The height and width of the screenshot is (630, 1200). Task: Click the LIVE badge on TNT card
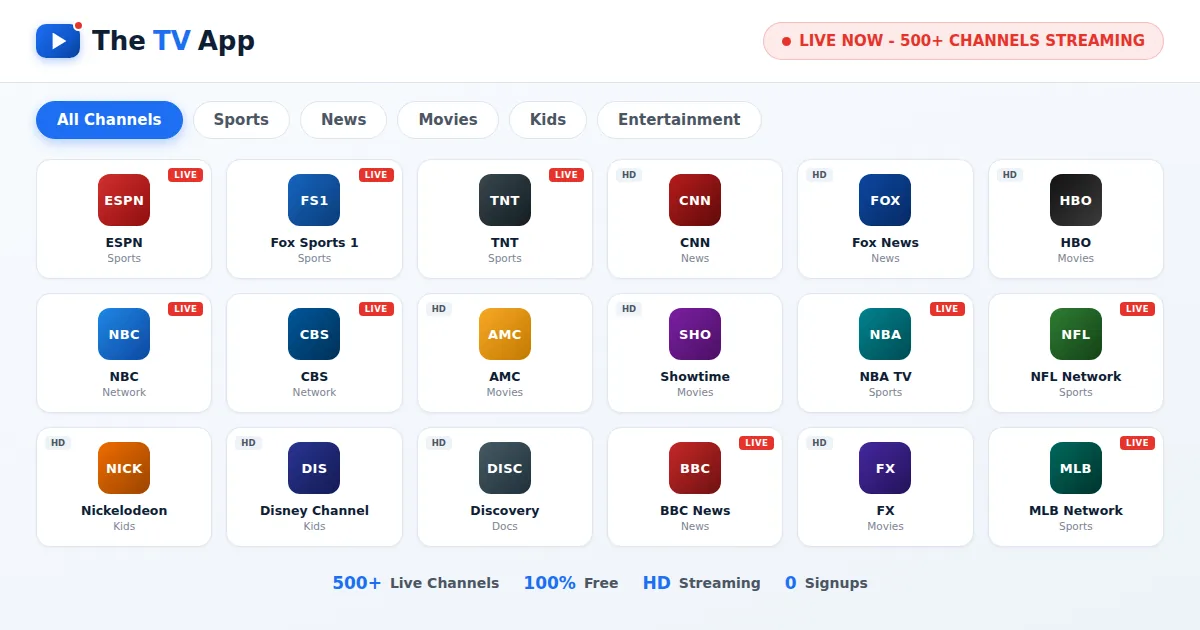(x=566, y=175)
